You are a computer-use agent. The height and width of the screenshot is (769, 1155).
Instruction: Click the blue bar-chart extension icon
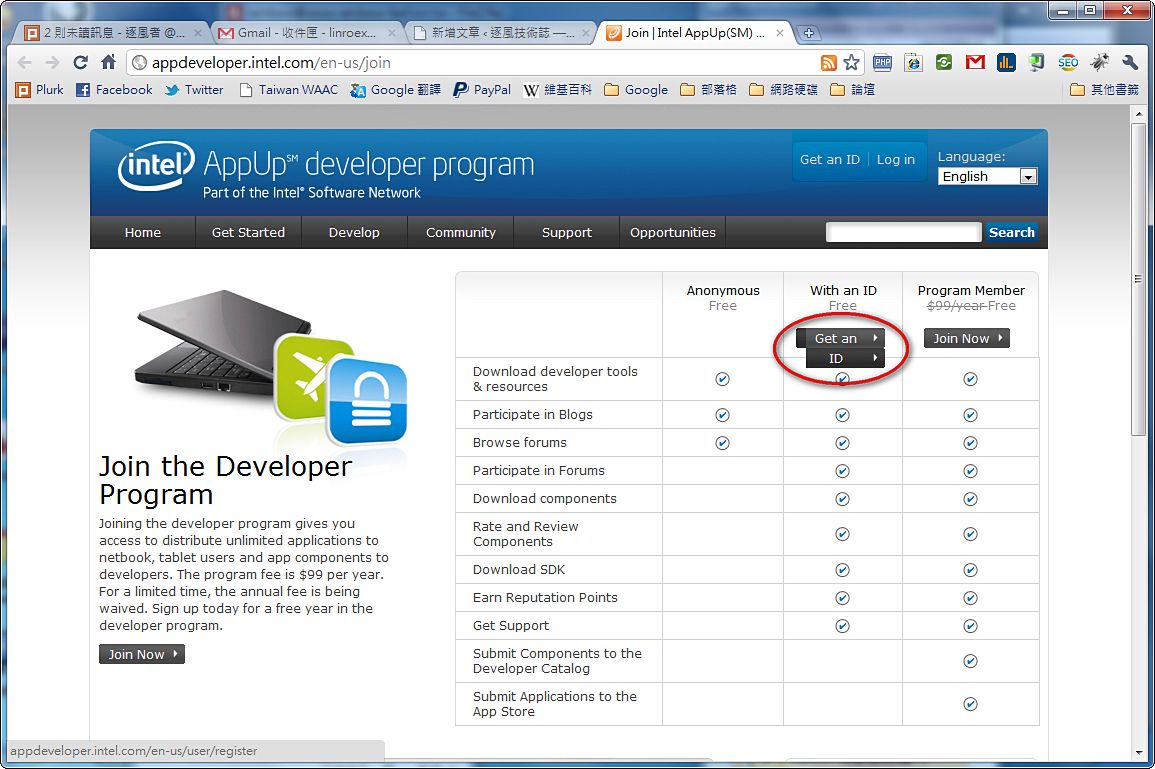tap(1006, 63)
